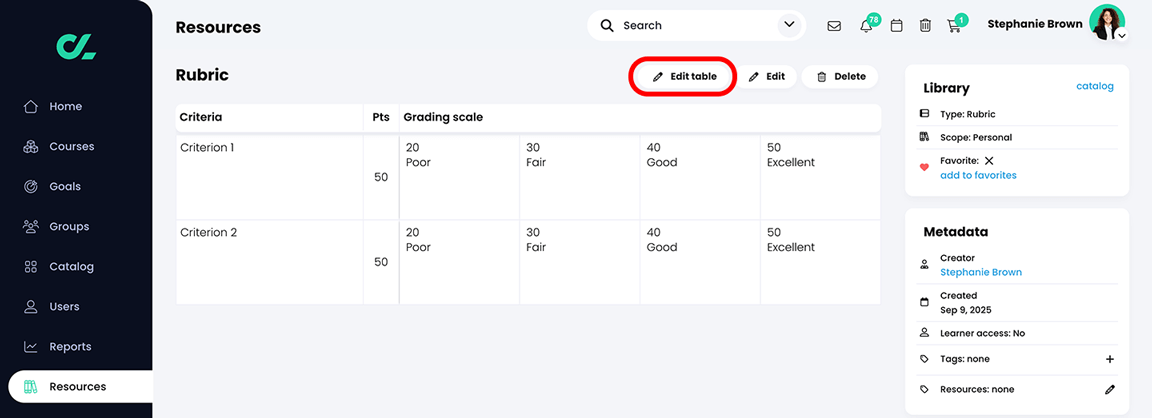Open Stephanie Brown creator link
Screen dimensions: 1152x418
(981, 272)
